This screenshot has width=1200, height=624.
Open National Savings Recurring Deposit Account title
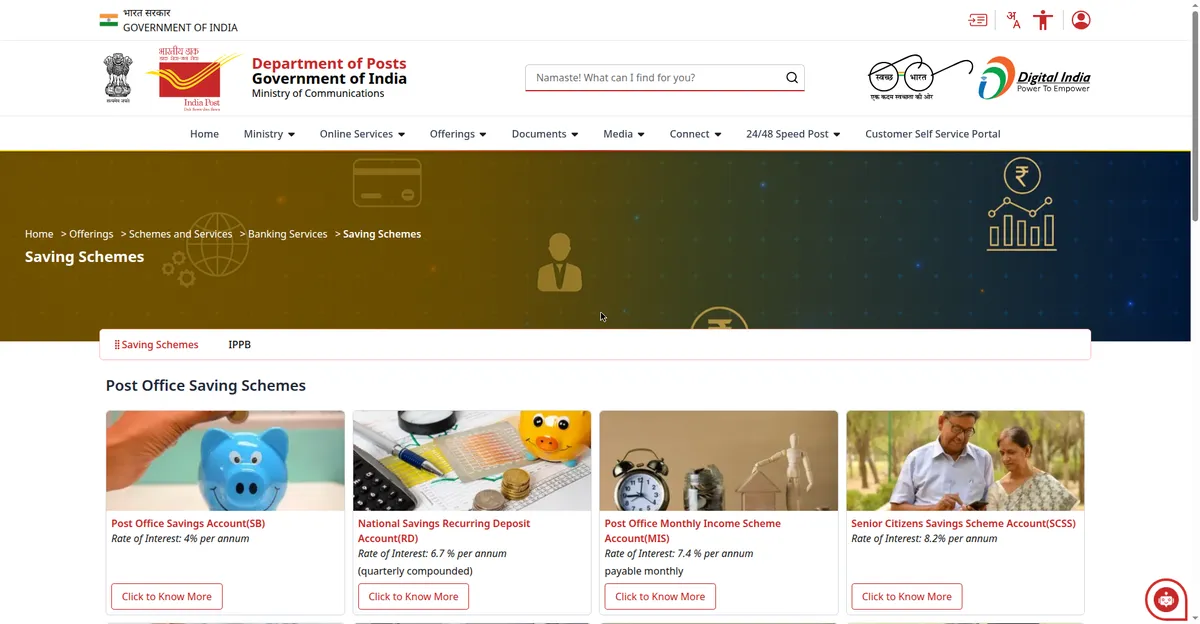click(444, 531)
